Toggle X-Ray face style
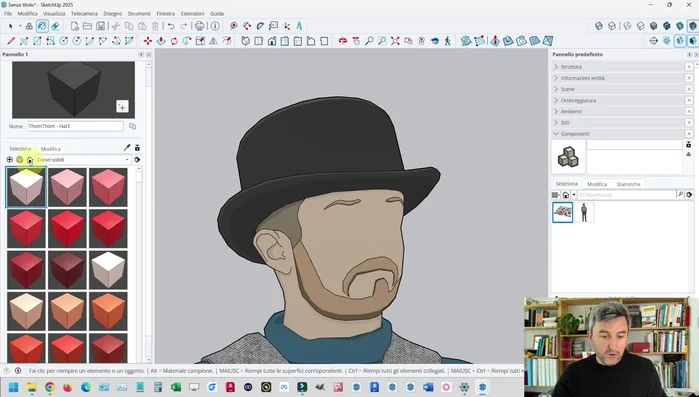Viewport: 699px width, 397px height. [x=599, y=26]
